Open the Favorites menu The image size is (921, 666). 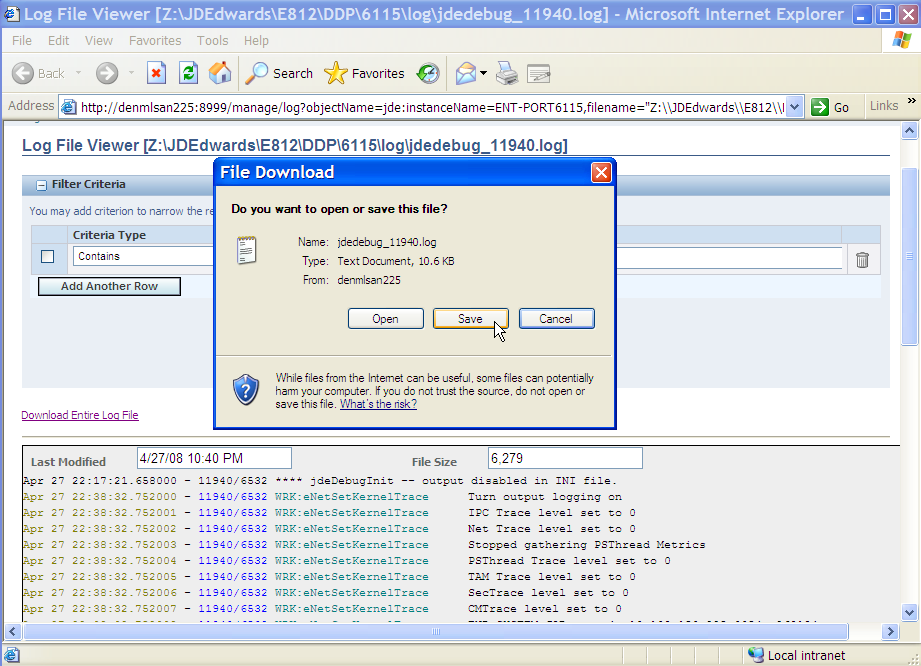click(155, 41)
